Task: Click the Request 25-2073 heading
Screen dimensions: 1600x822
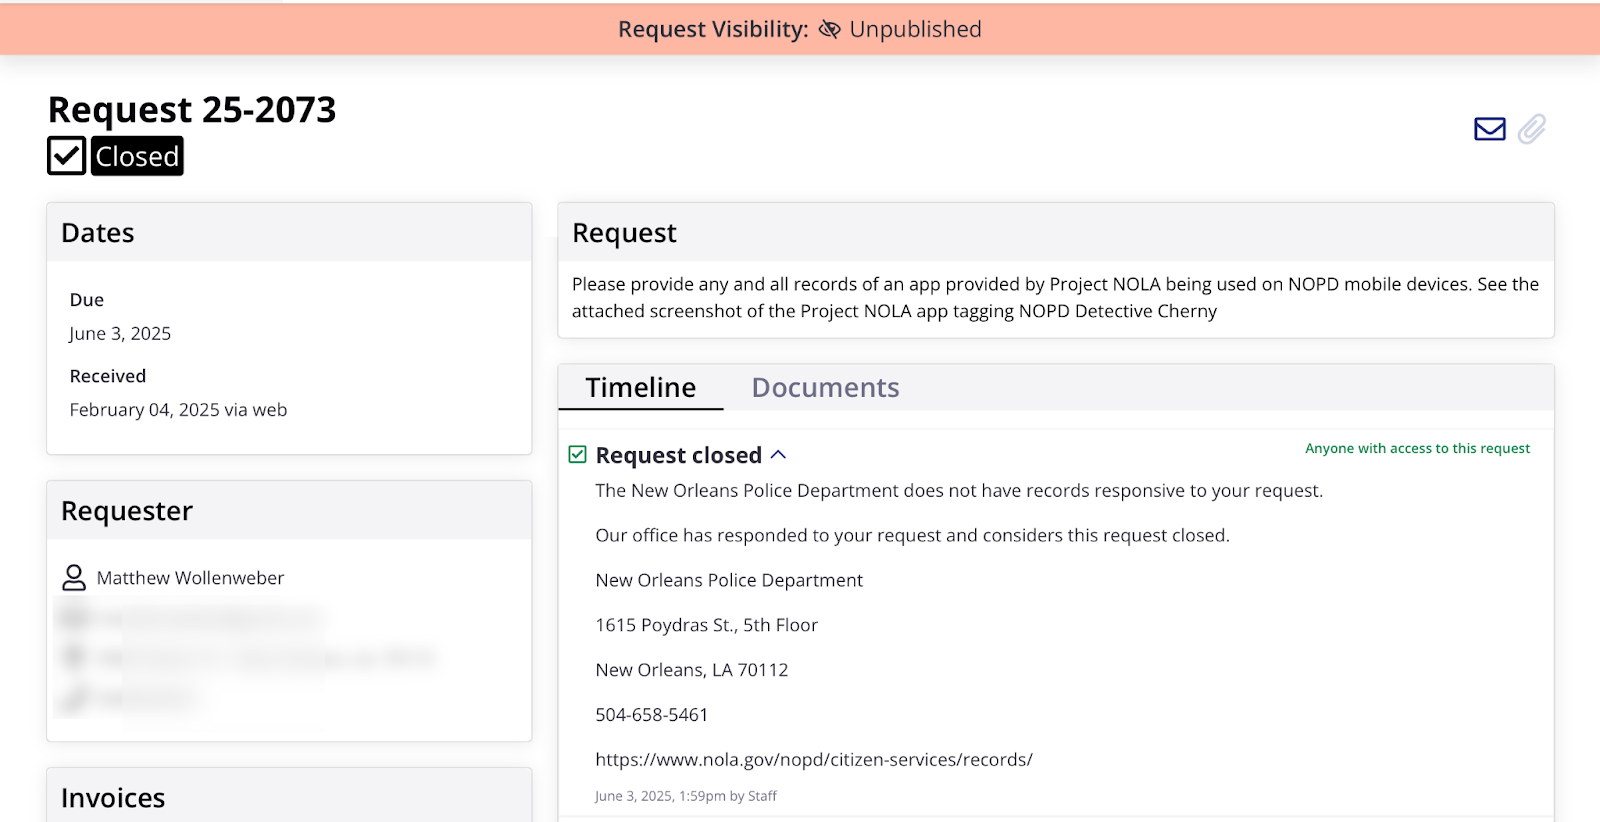Action: 192,110
